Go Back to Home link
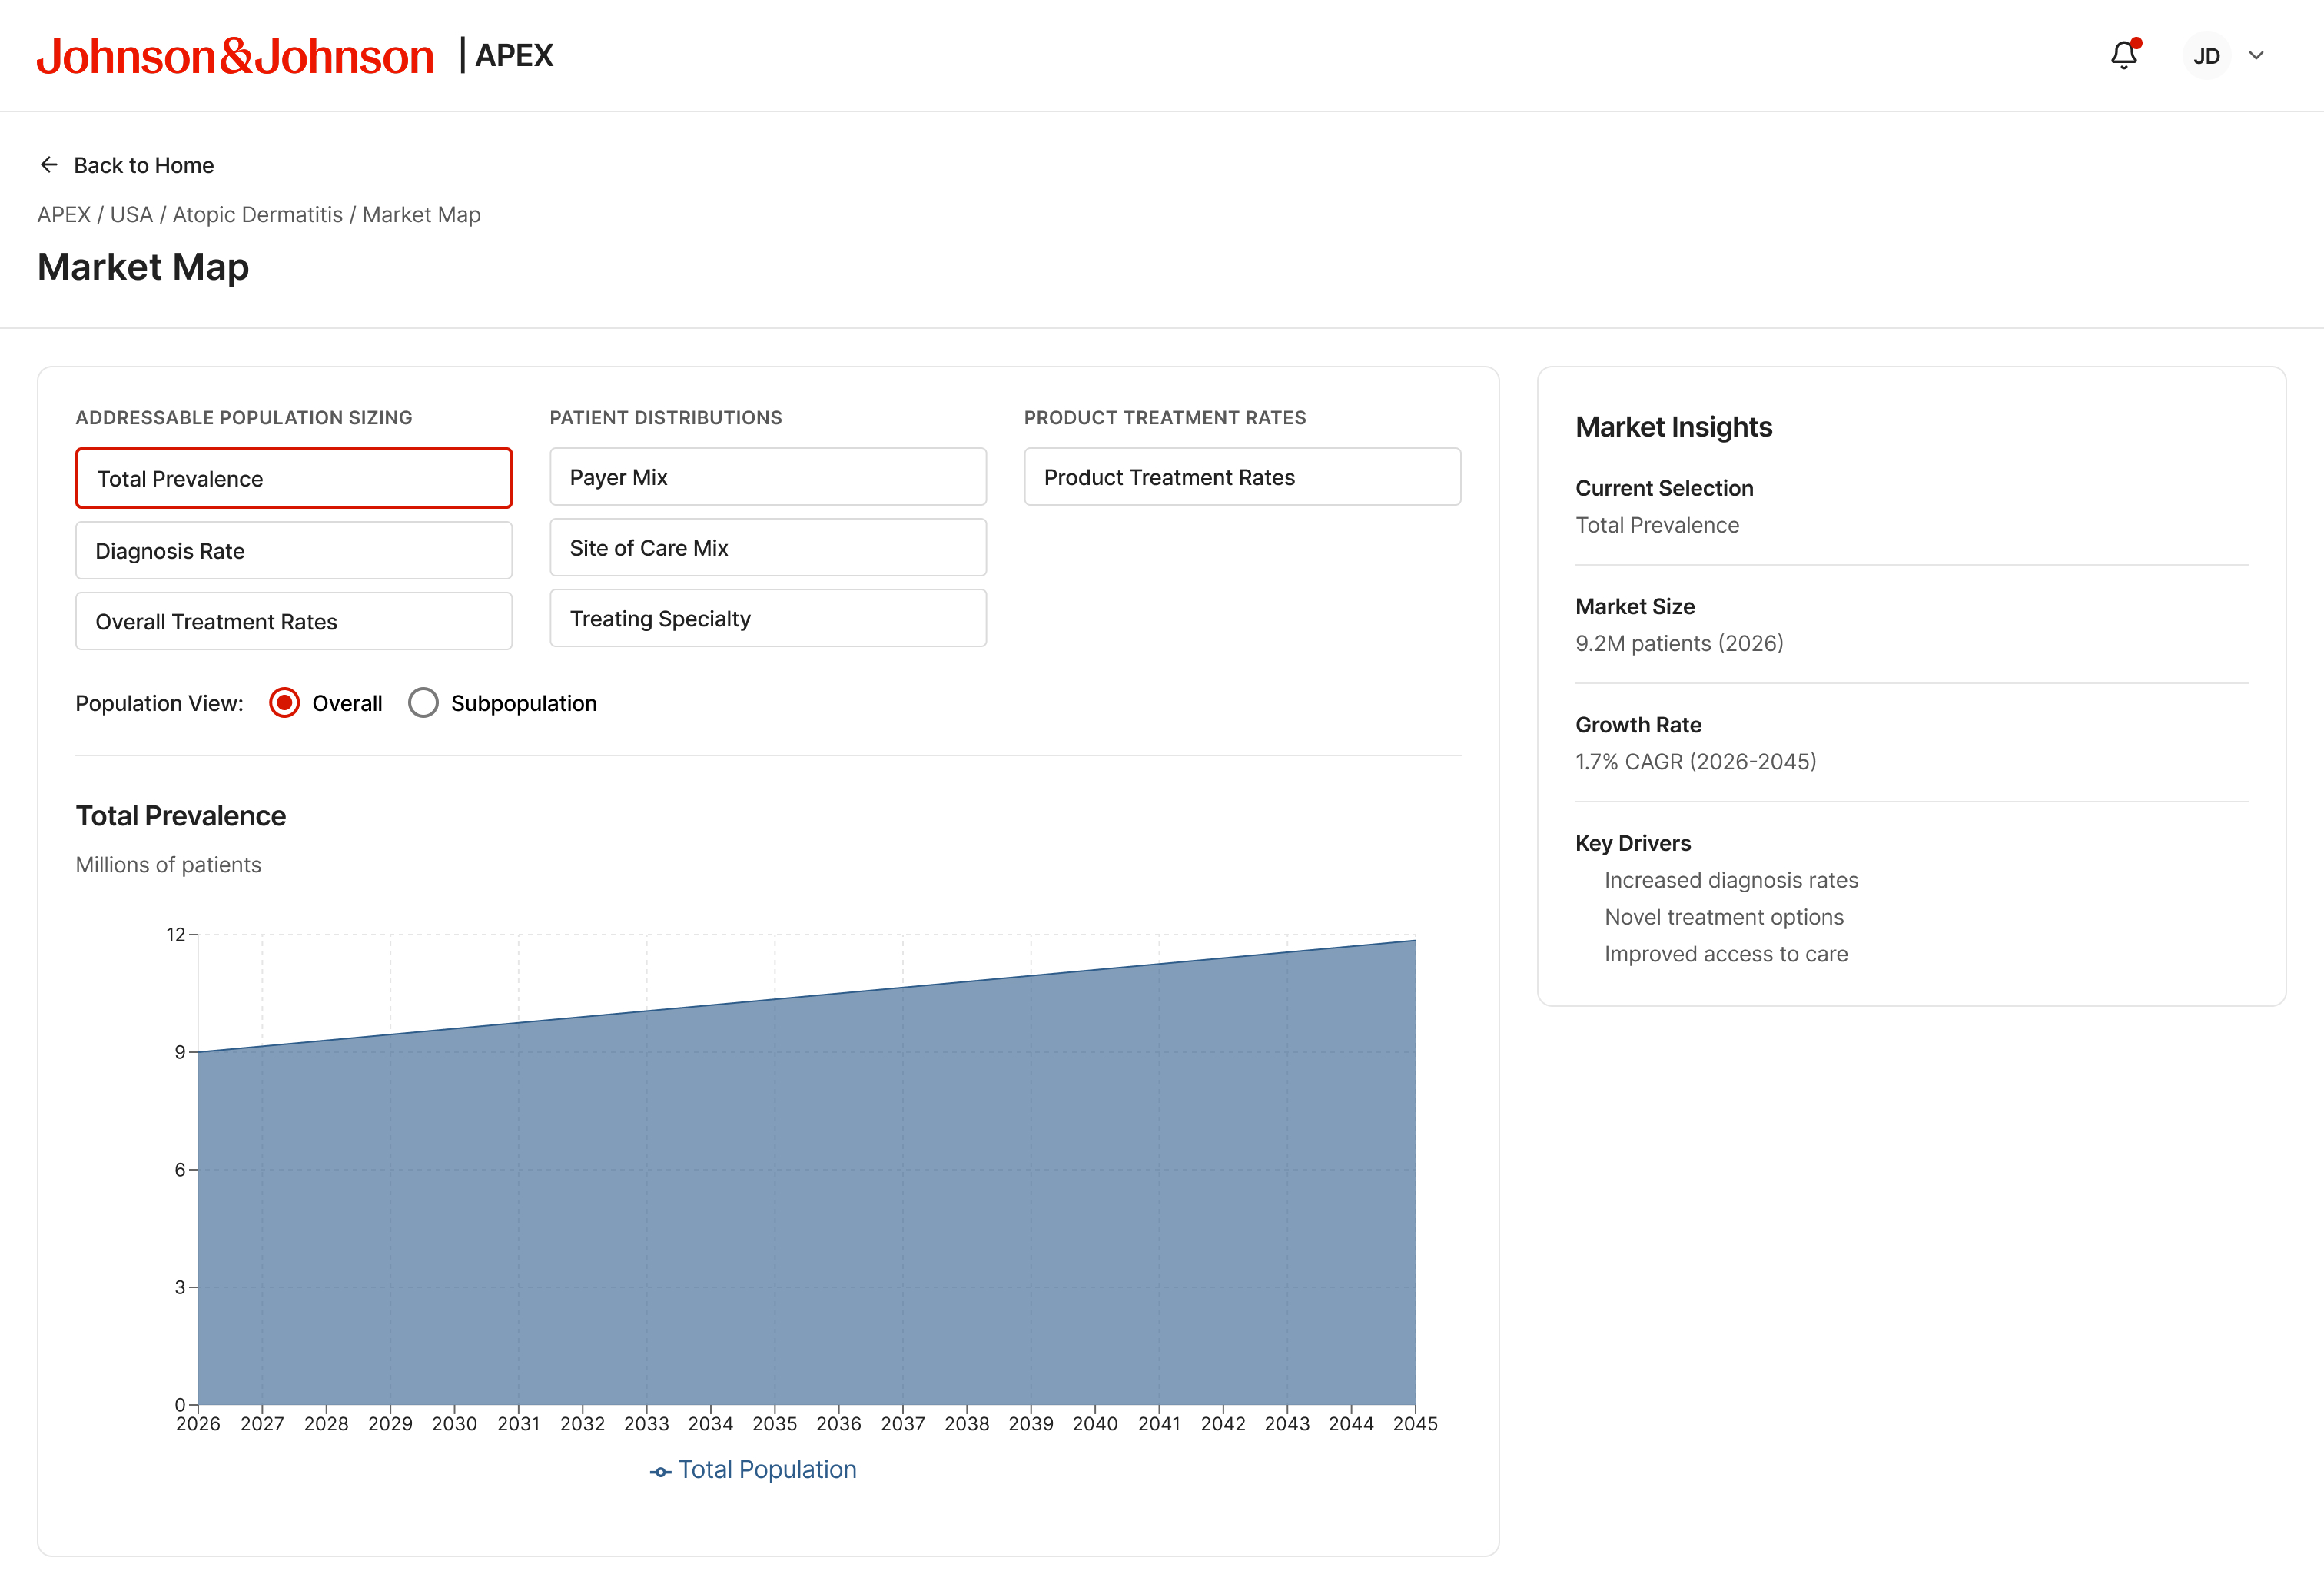Image resolution: width=2324 pixels, height=1594 pixels. coord(143,165)
